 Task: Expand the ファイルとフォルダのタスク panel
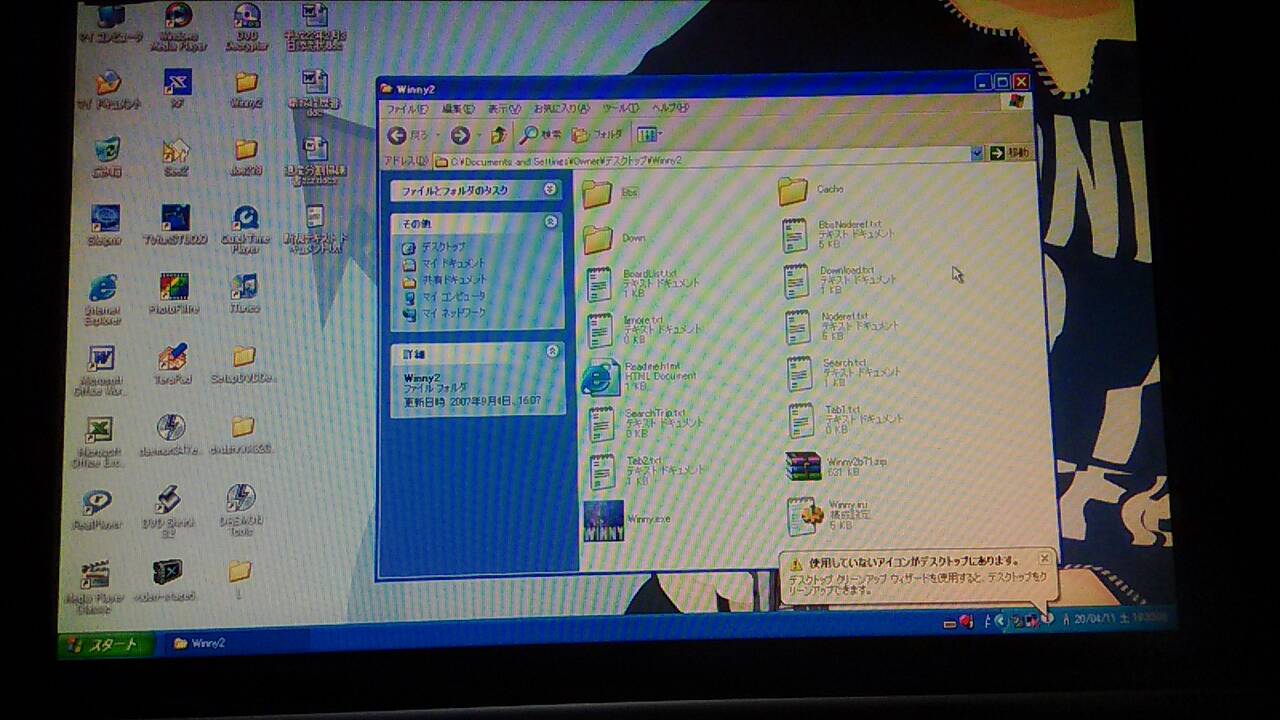click(550, 189)
